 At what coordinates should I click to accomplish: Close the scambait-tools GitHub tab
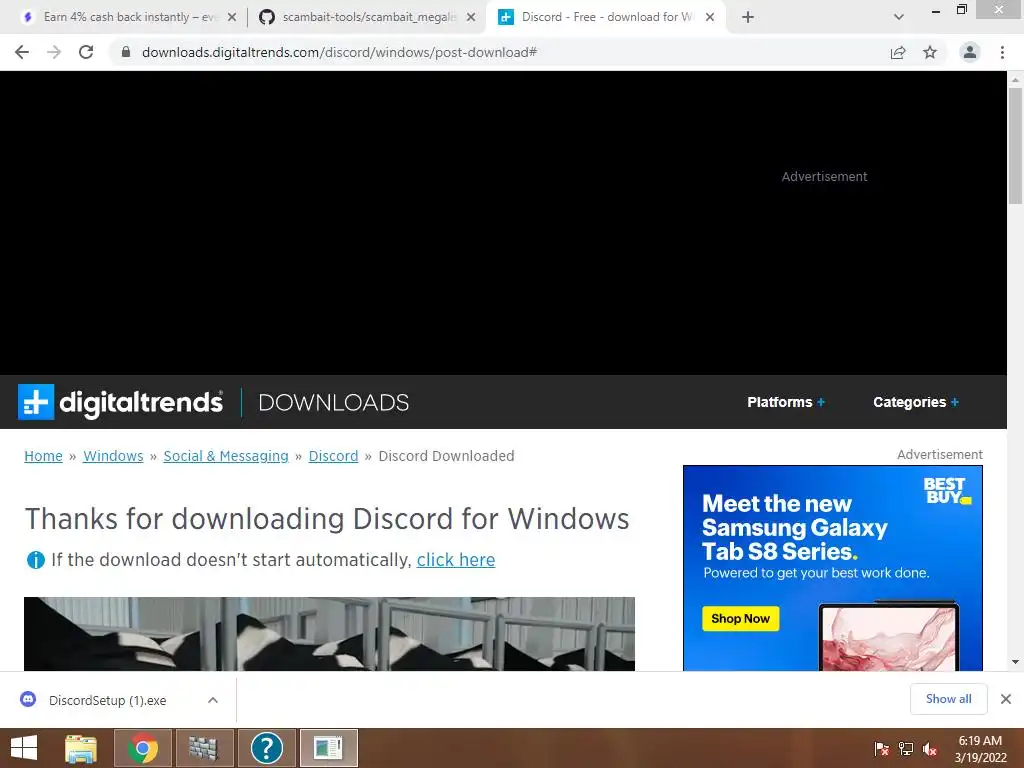471,17
